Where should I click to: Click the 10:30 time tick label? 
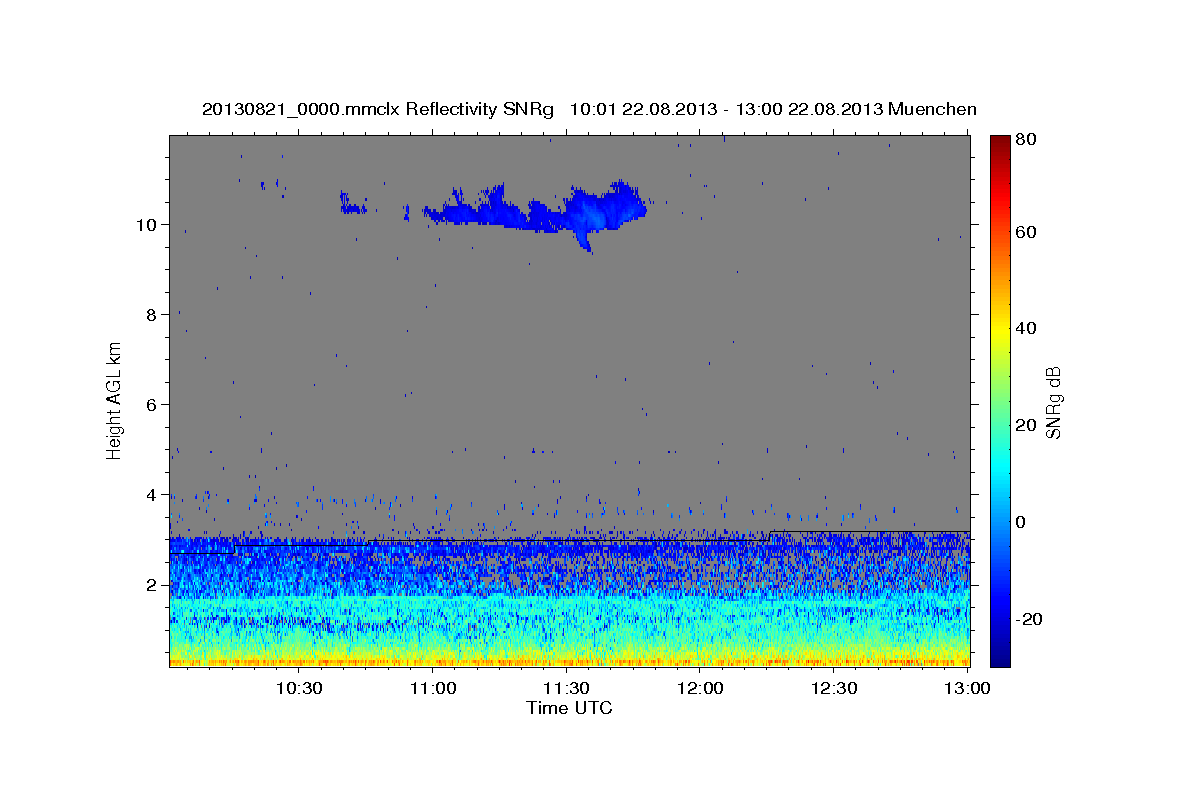299,688
